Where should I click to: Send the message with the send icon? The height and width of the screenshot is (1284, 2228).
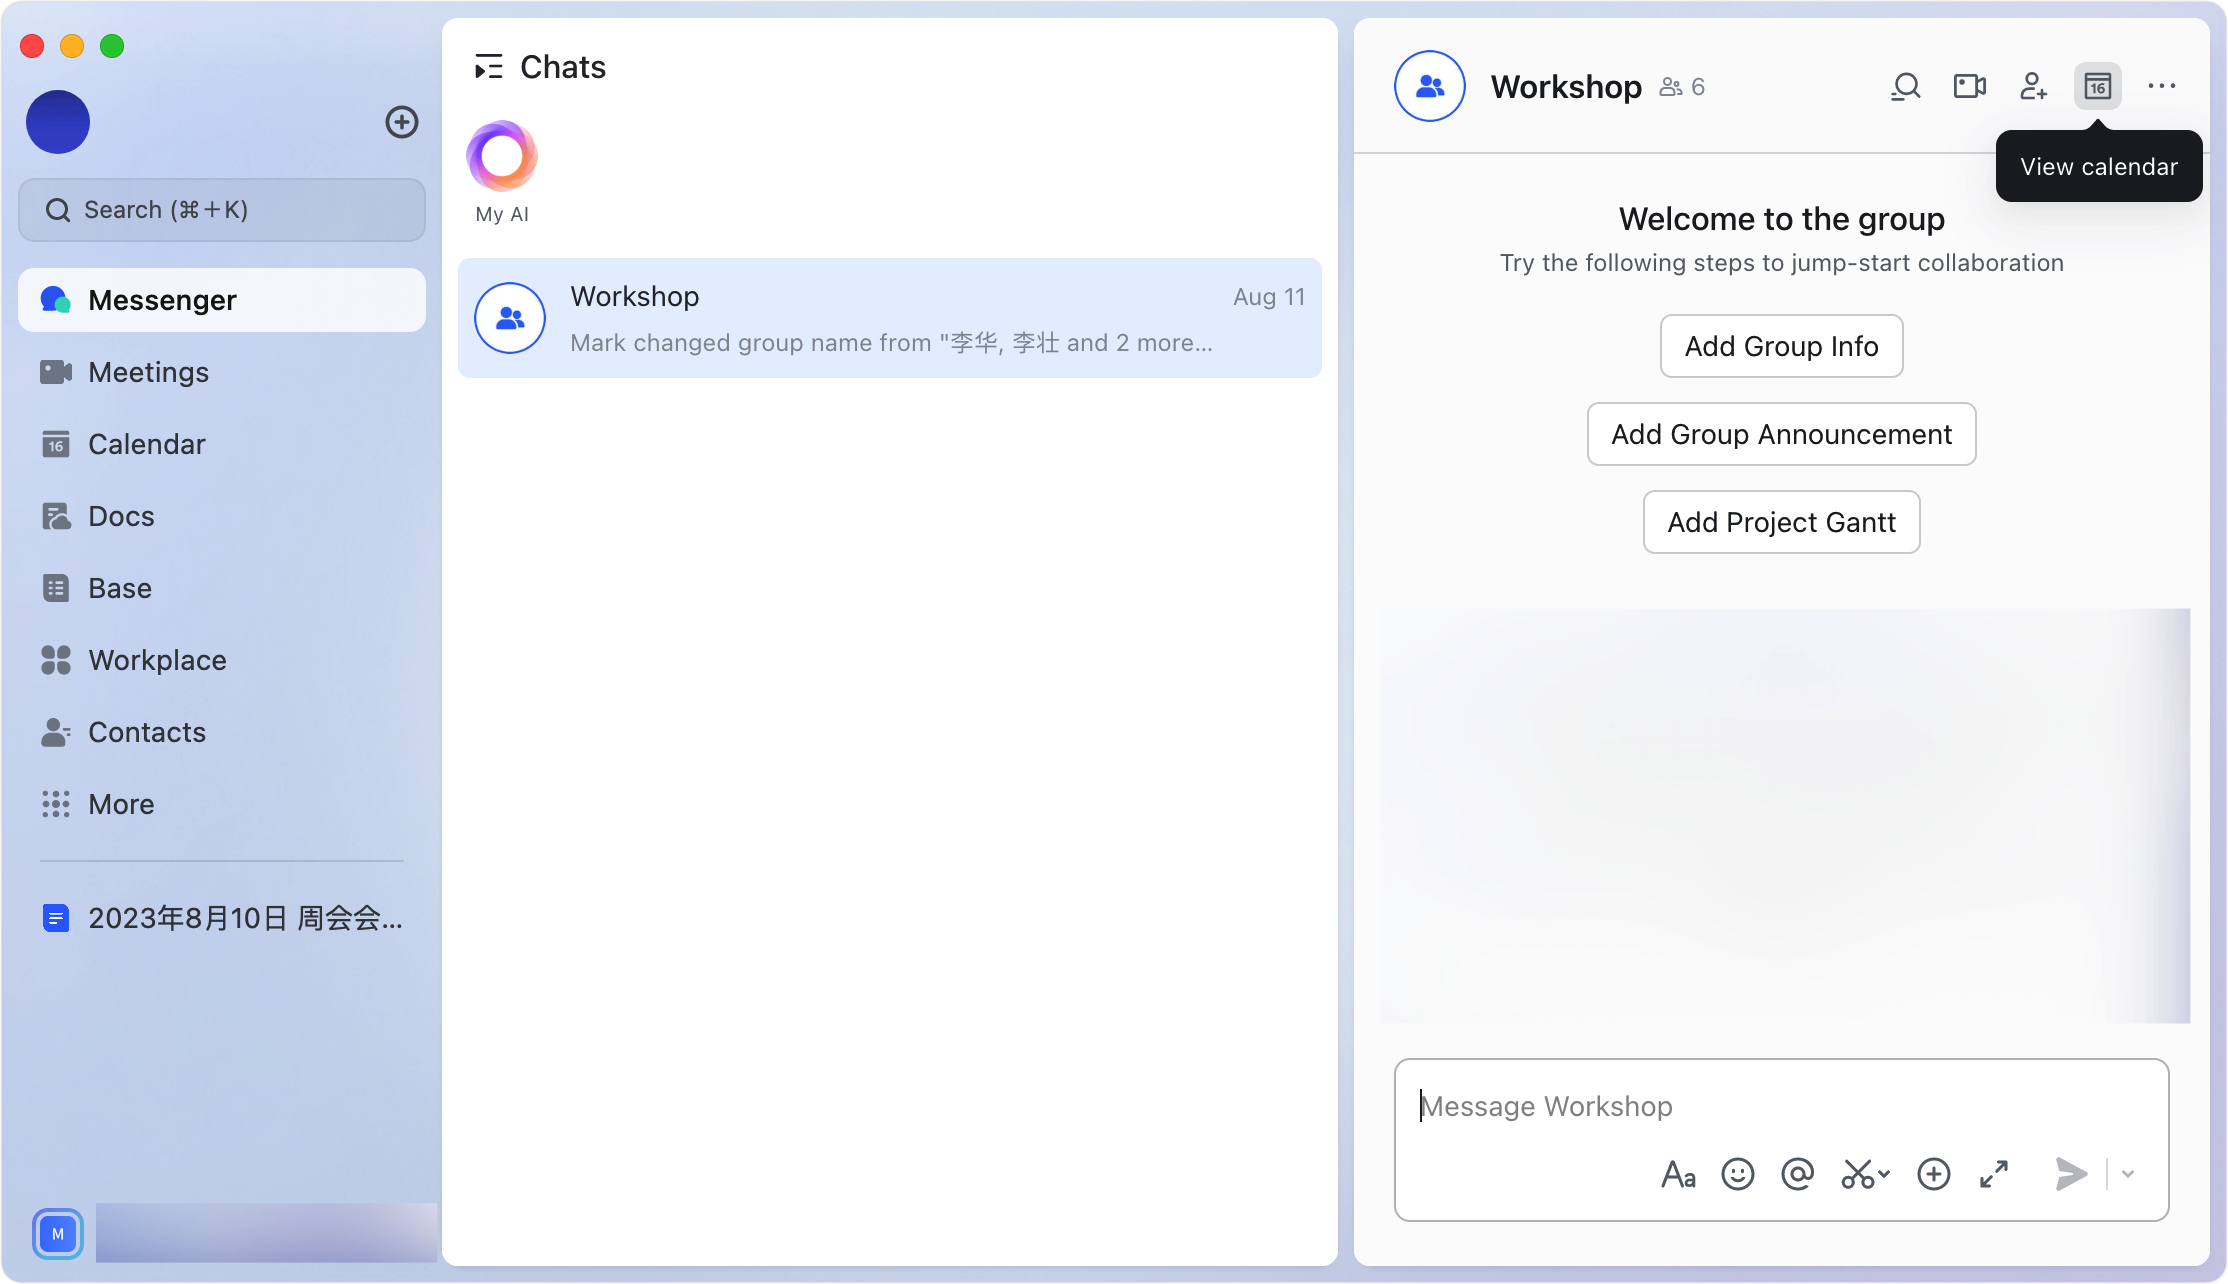pos(2069,1174)
